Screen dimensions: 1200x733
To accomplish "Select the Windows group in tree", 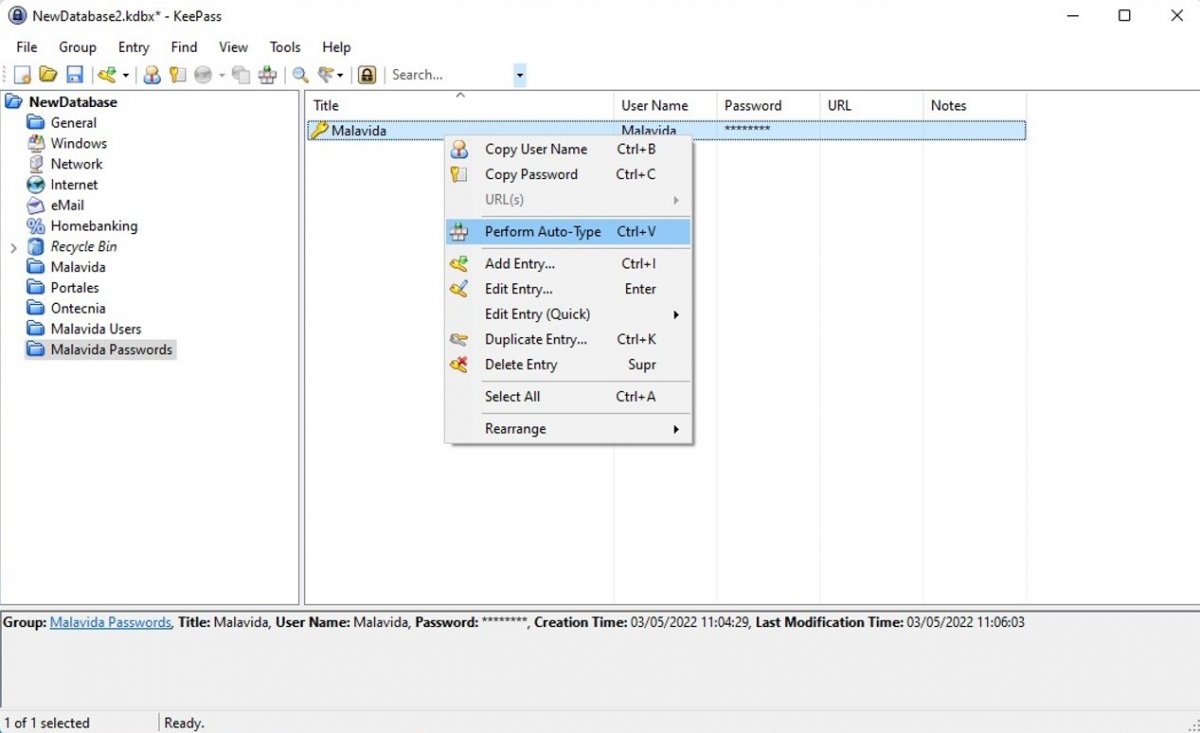I will 78,144.
